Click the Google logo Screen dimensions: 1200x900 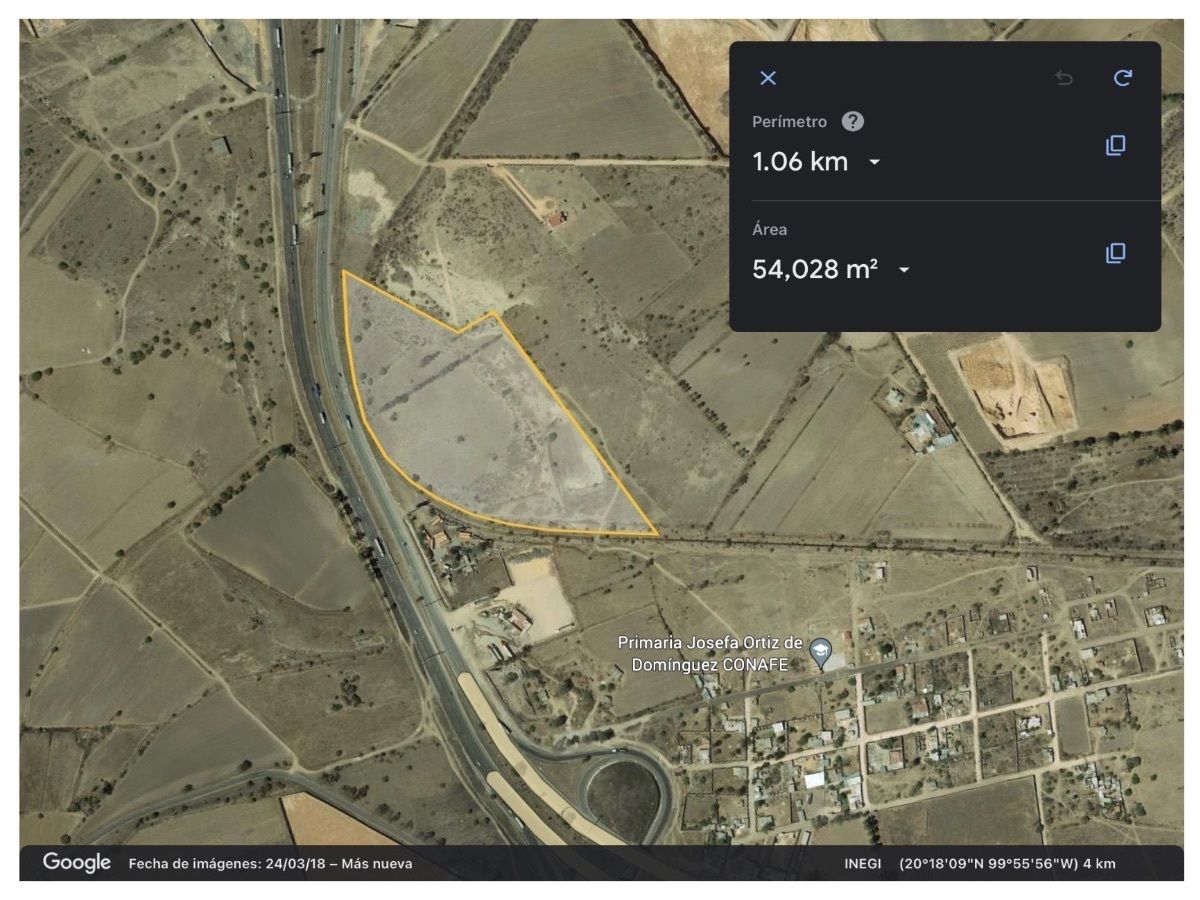(76, 863)
